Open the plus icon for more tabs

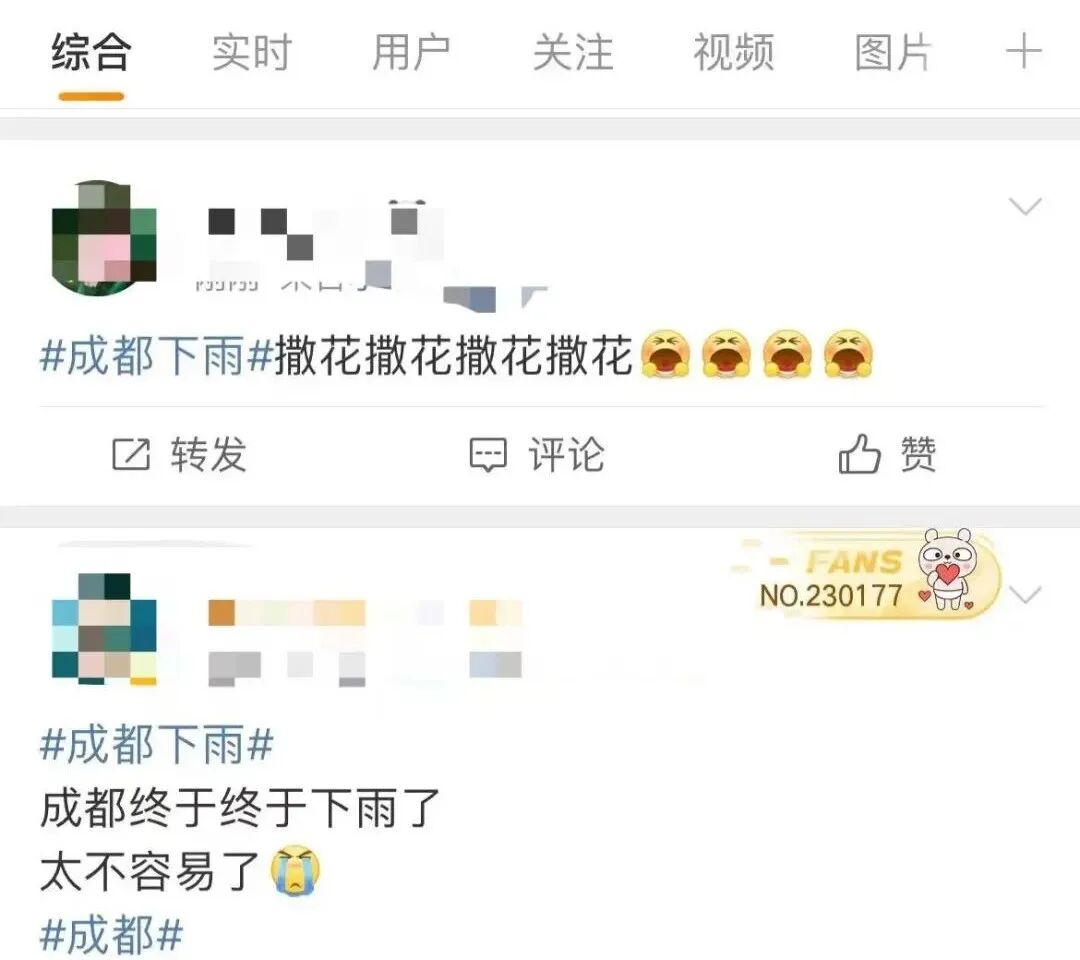(x=1024, y=52)
